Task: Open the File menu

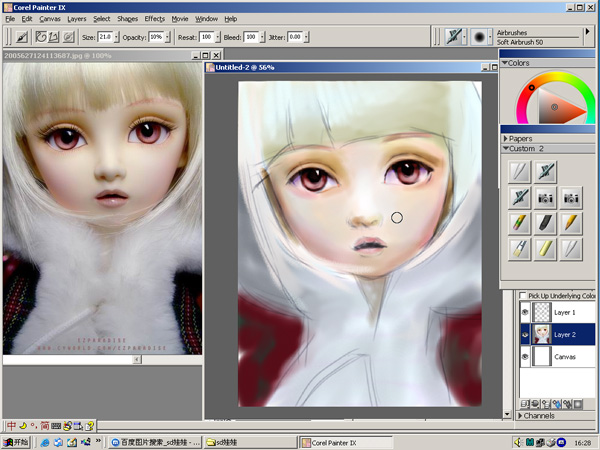Action: pos(10,19)
